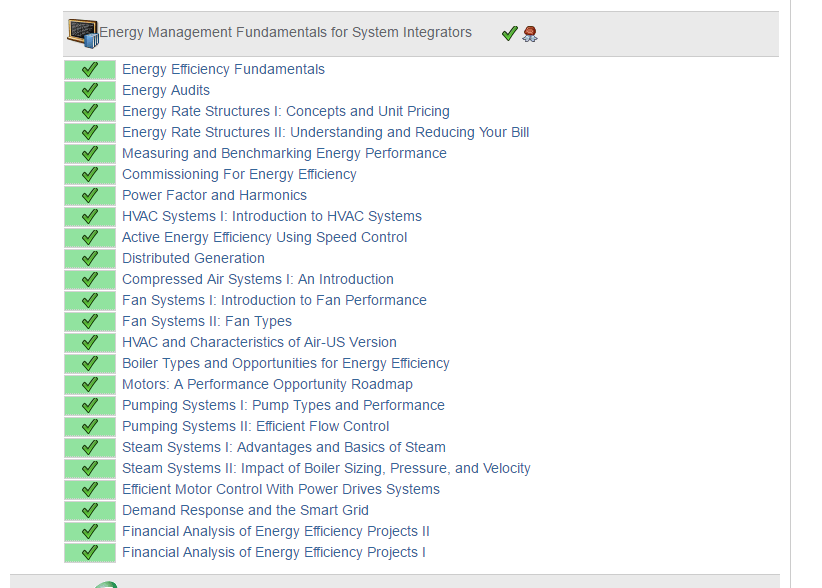822x588 pixels.
Task: Click checkmark beside Energy Audits
Action: click(90, 91)
